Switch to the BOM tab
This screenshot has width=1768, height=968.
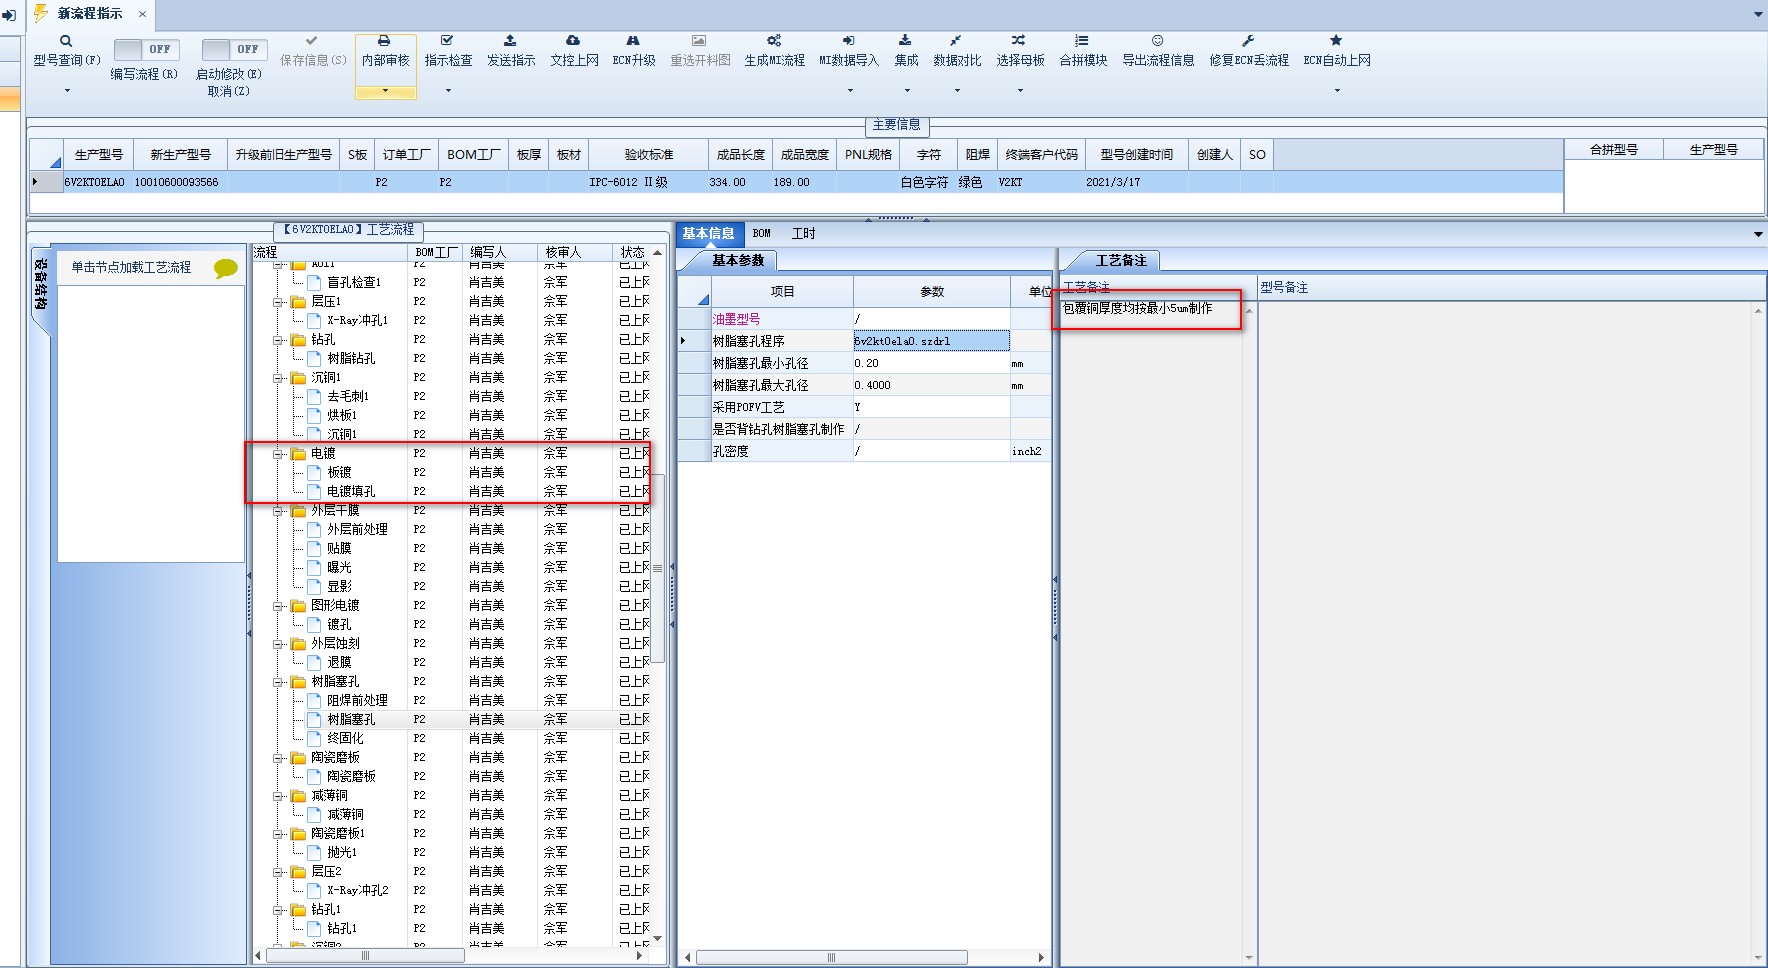click(x=762, y=233)
